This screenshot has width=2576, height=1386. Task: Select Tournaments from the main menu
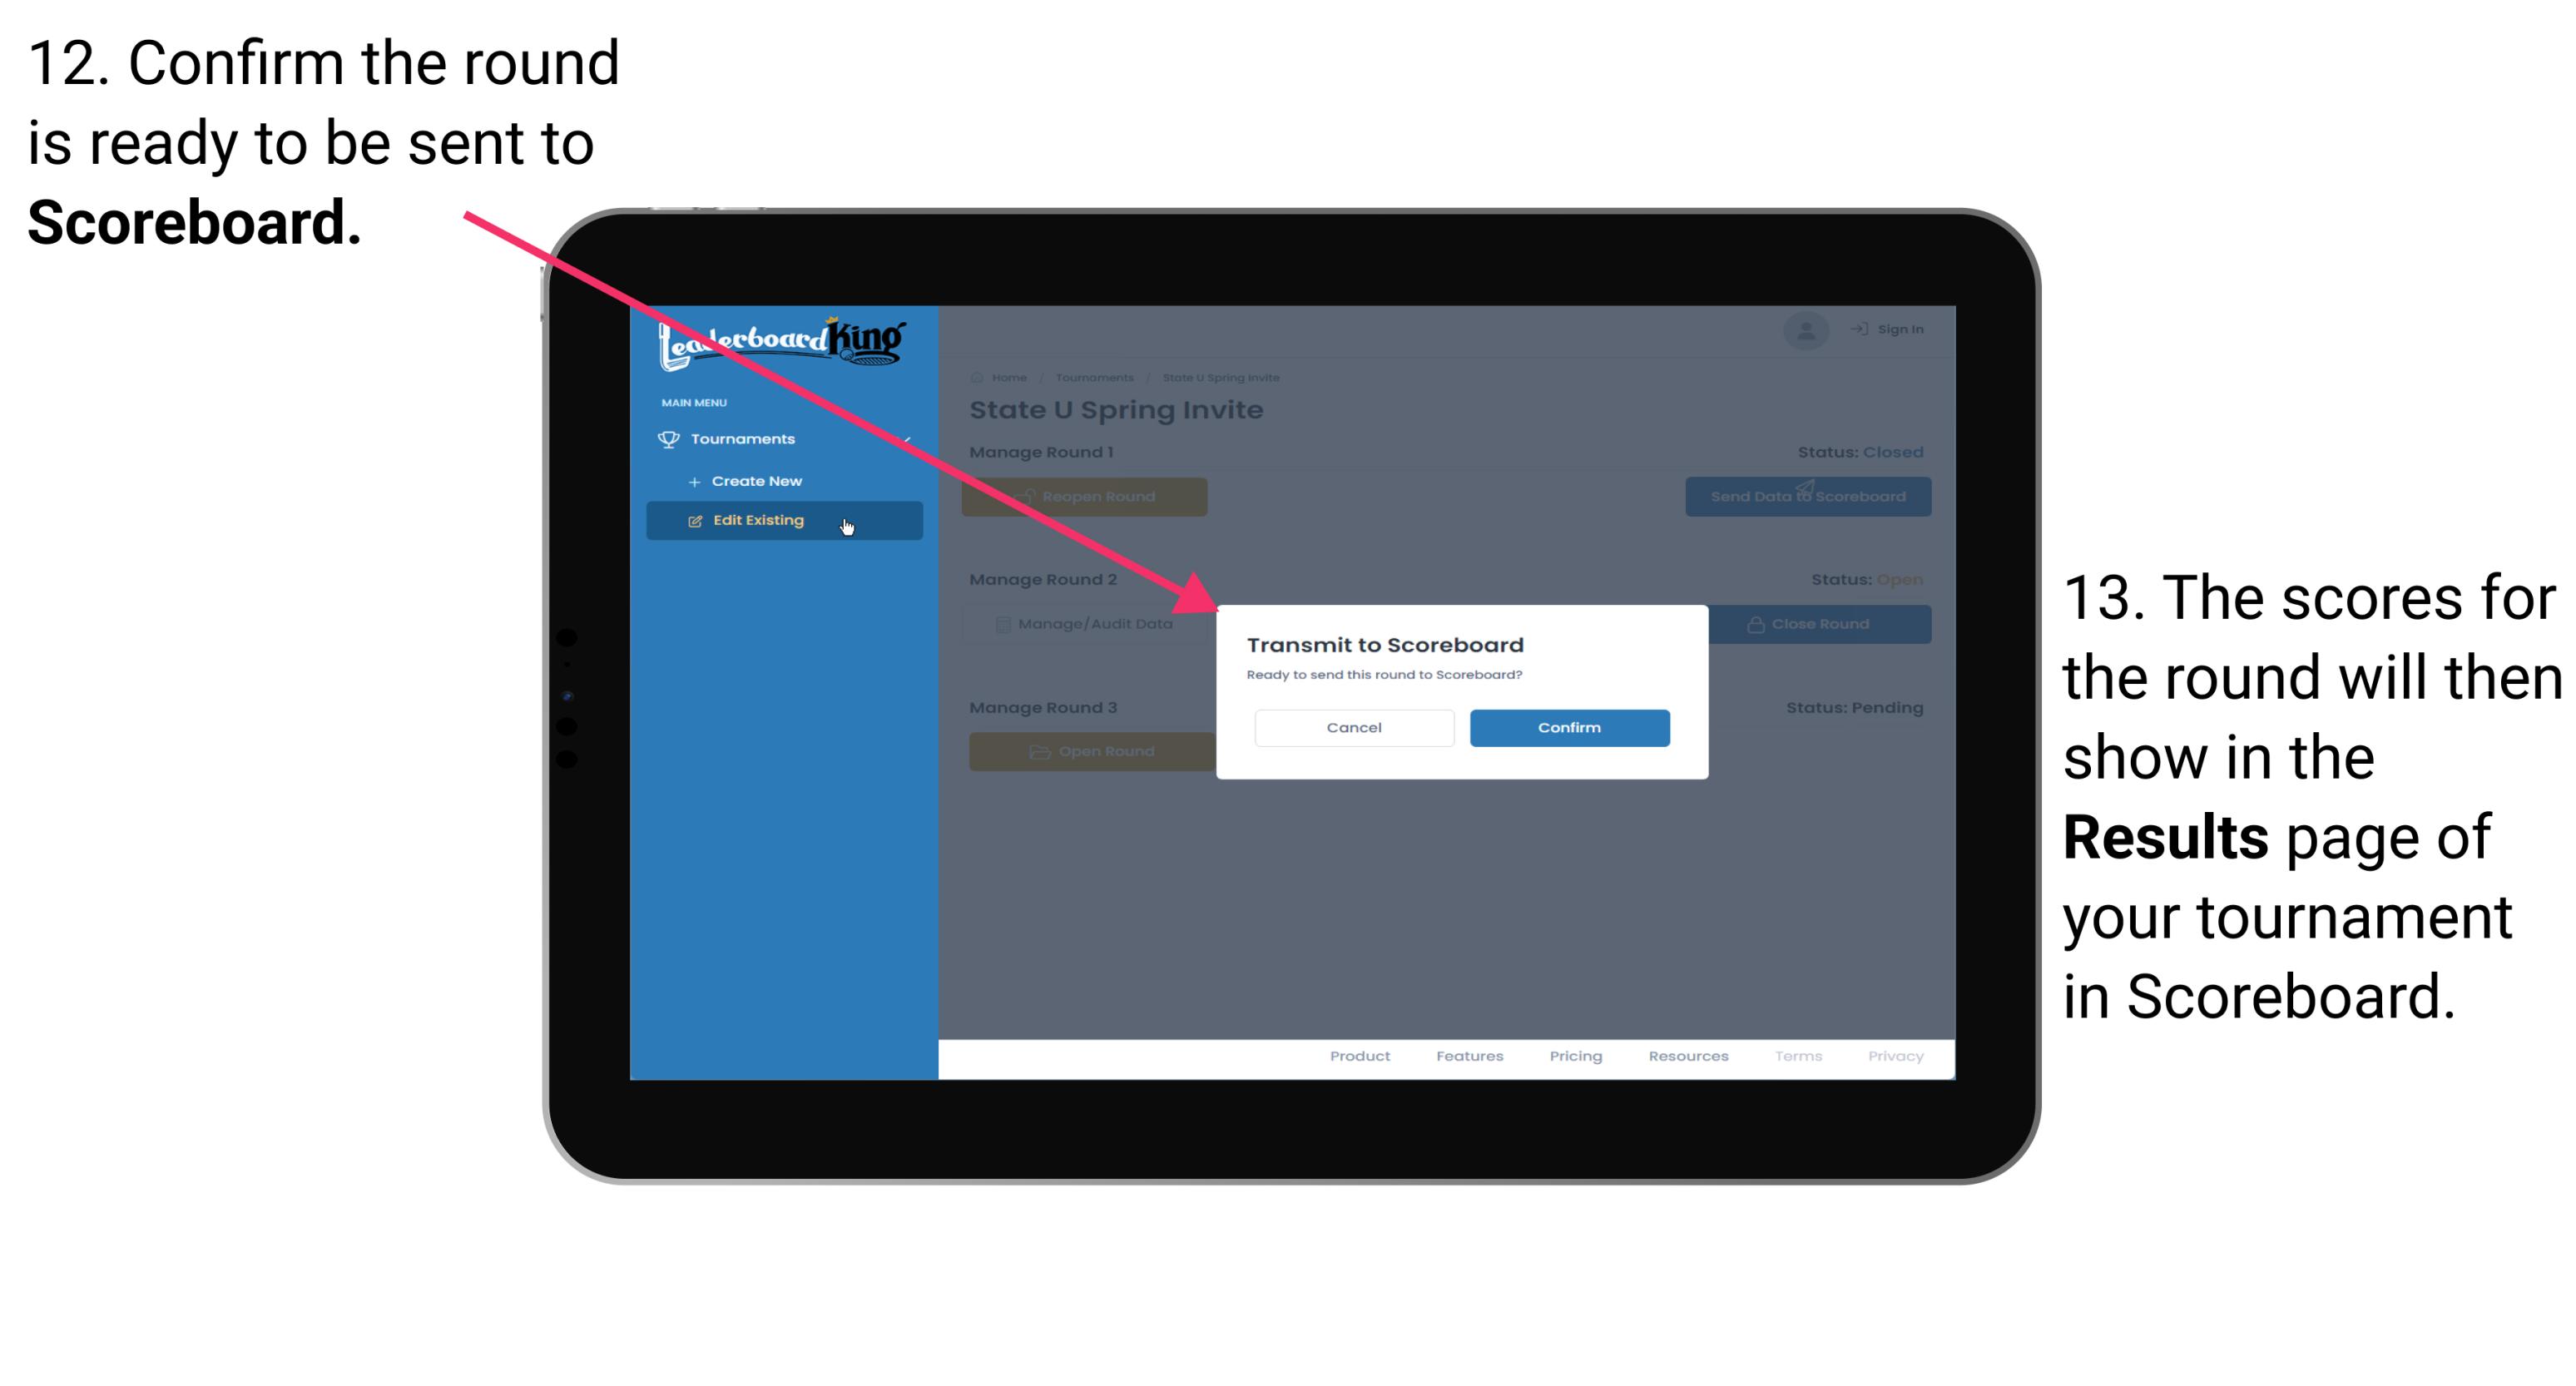click(746, 438)
